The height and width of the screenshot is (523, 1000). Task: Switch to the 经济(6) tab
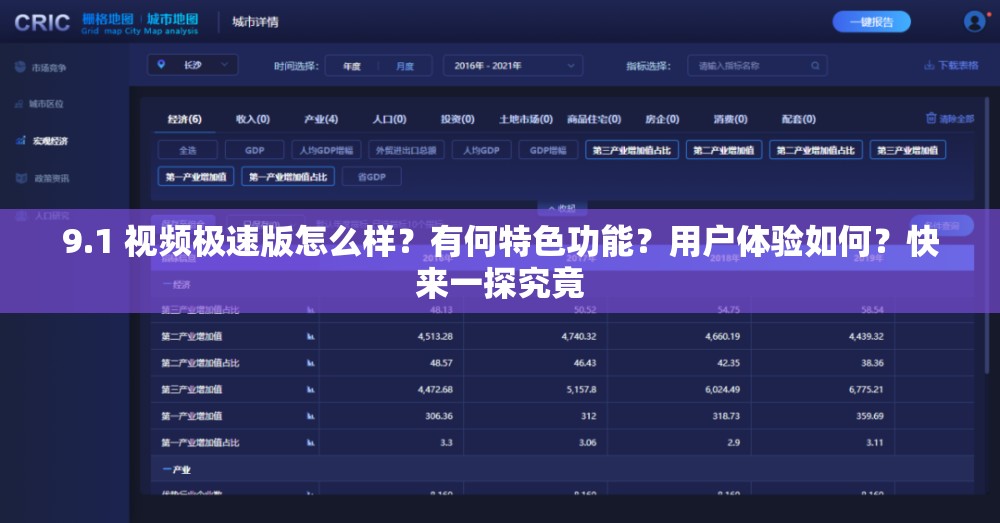point(185,119)
